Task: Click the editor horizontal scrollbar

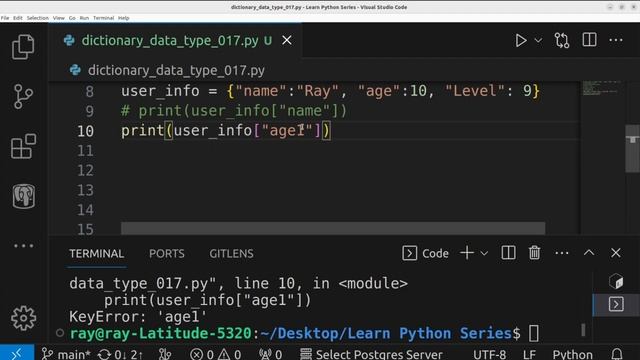Action: click(x=333, y=228)
